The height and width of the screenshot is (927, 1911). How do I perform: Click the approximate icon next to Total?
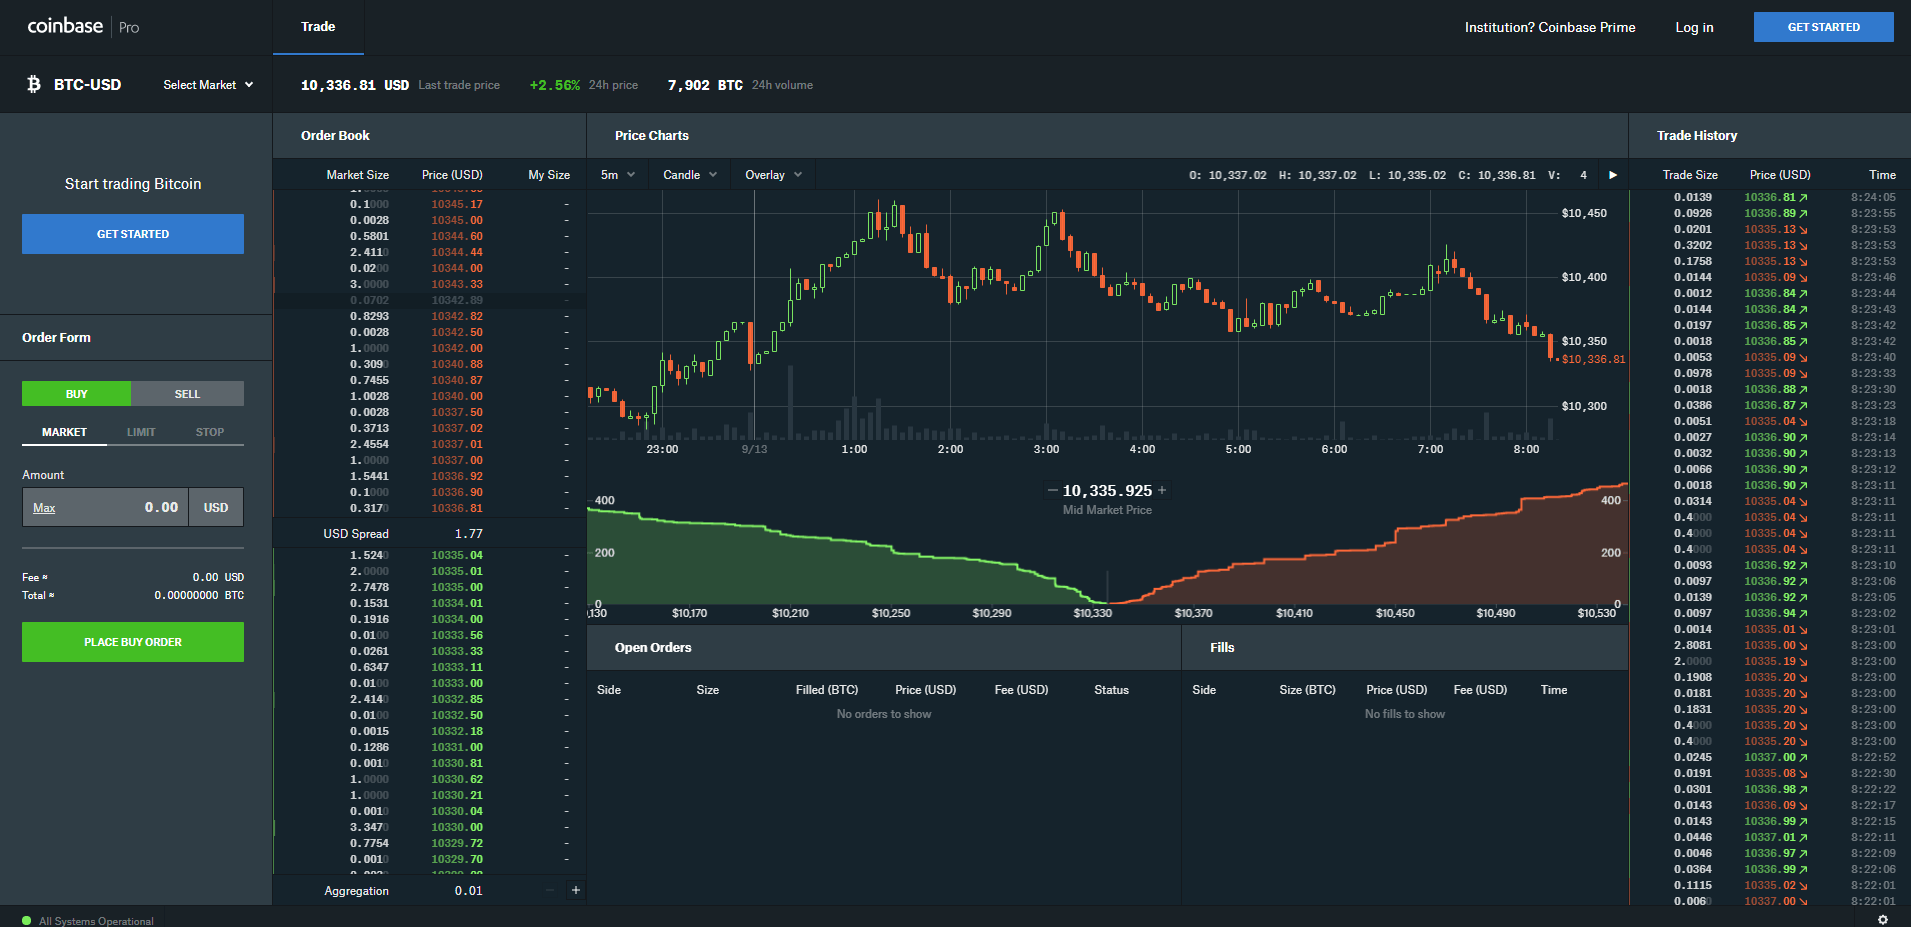[51, 595]
